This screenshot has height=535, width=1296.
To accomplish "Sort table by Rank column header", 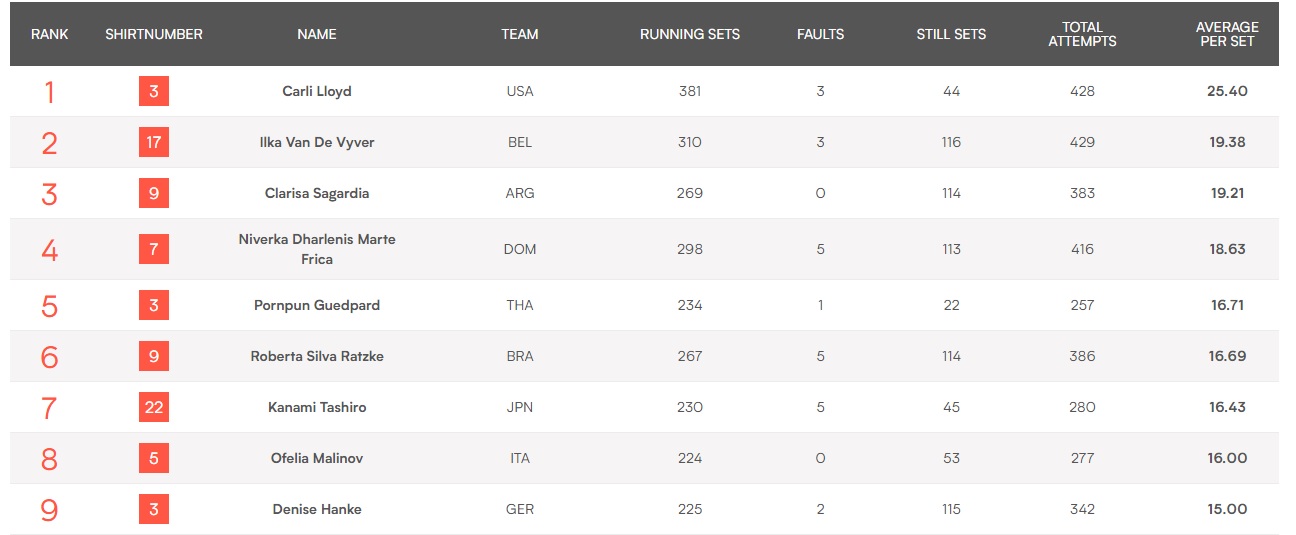I will tap(50, 34).
